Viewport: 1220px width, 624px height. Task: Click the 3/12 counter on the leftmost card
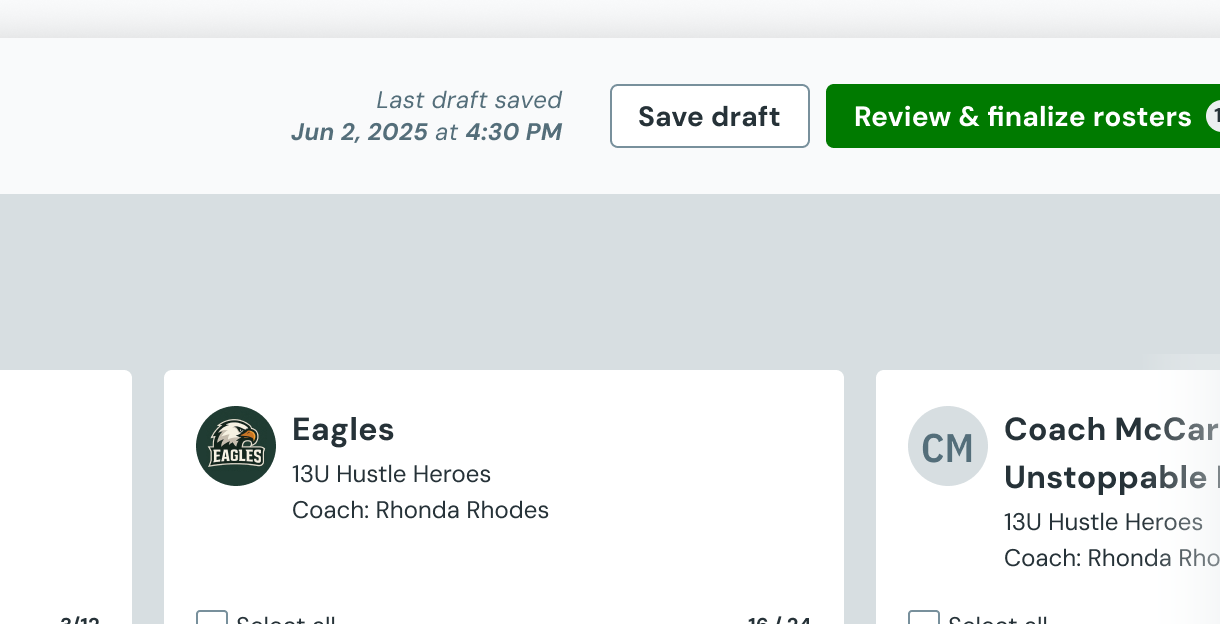tap(79, 619)
